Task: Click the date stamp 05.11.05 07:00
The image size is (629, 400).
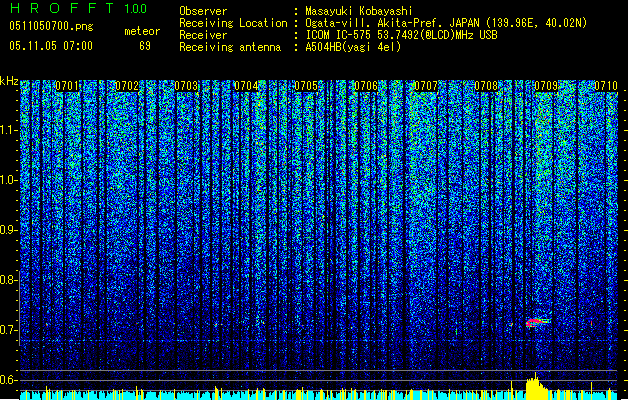Action: pyautogui.click(x=51, y=46)
